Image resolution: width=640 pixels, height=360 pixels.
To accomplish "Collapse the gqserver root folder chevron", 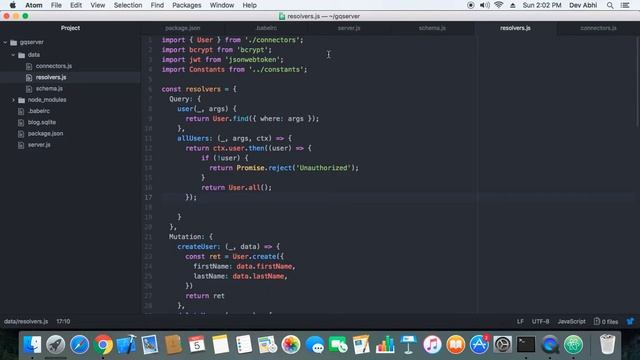I will click(5, 42).
